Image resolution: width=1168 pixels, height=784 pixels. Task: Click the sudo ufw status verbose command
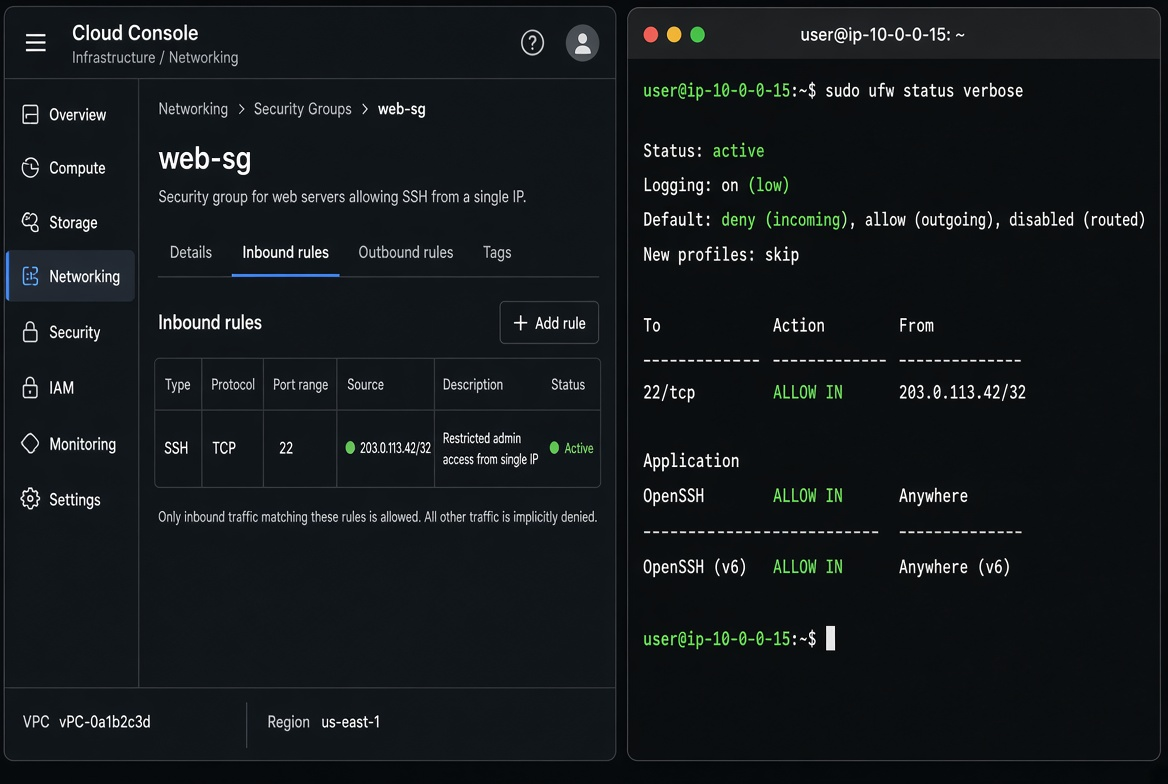924,91
